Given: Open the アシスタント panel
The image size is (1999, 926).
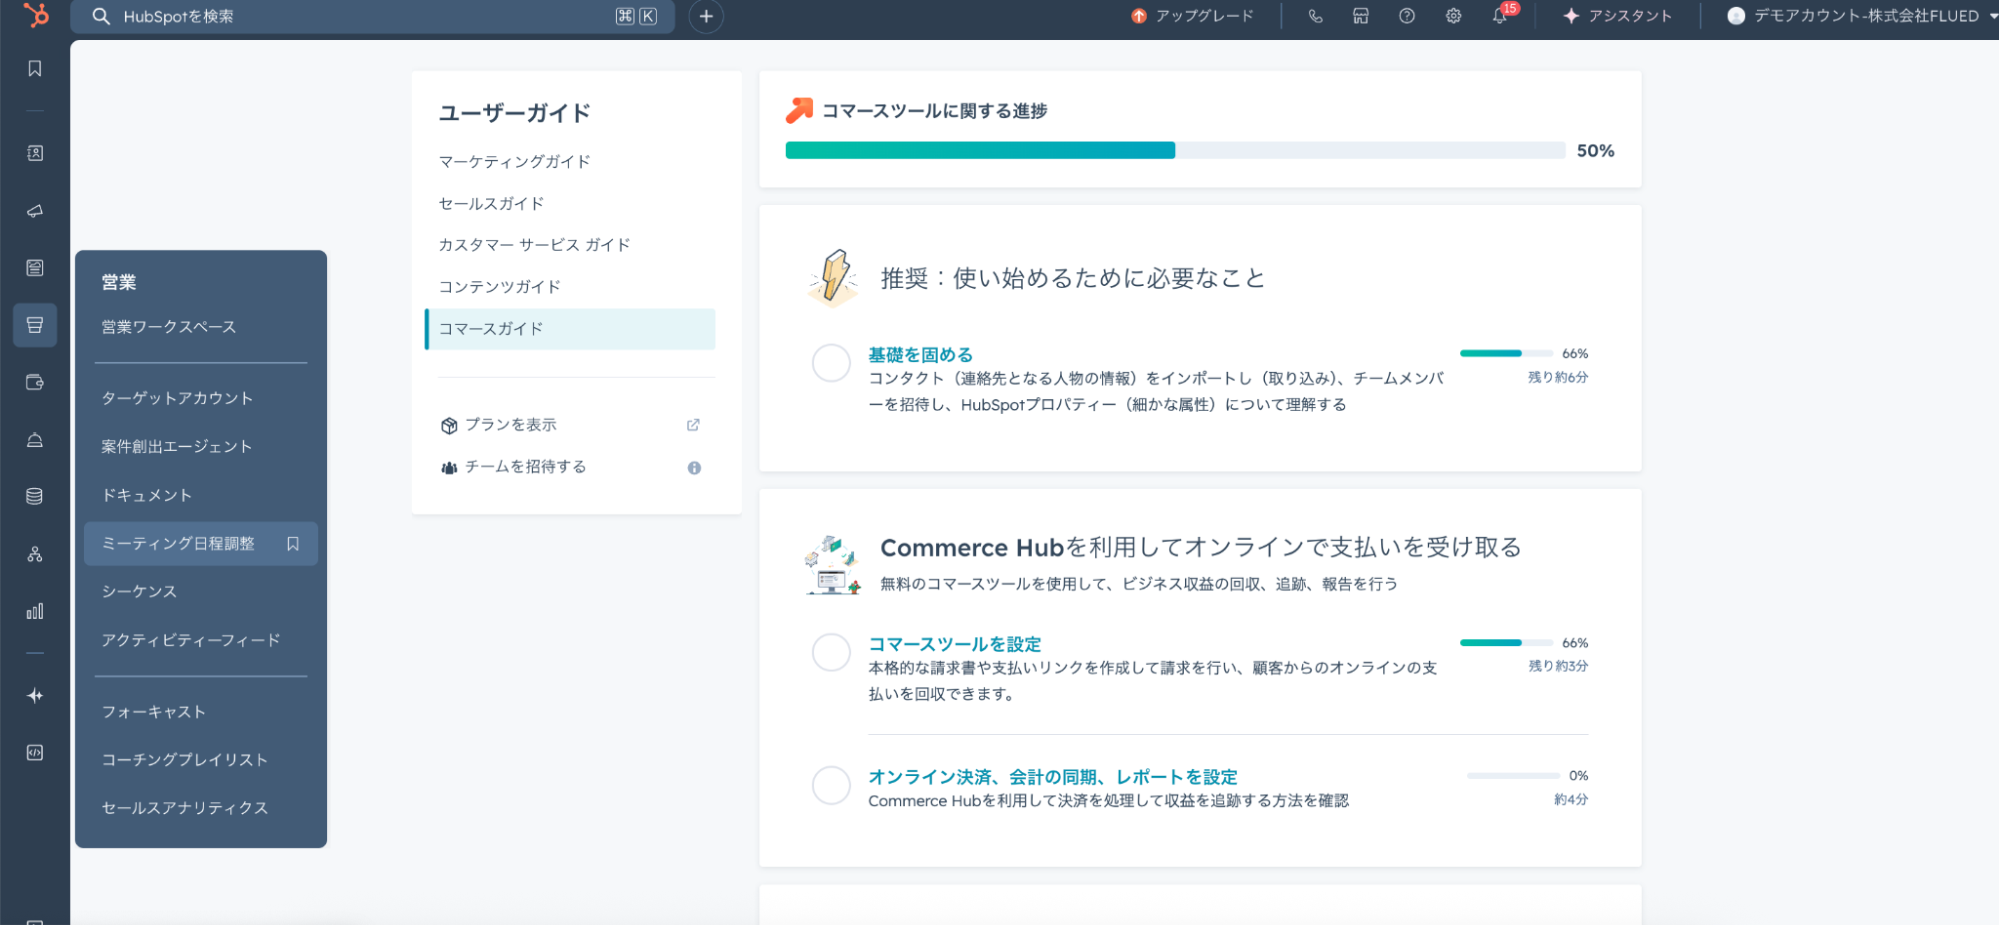Looking at the screenshot, I should click(1617, 16).
